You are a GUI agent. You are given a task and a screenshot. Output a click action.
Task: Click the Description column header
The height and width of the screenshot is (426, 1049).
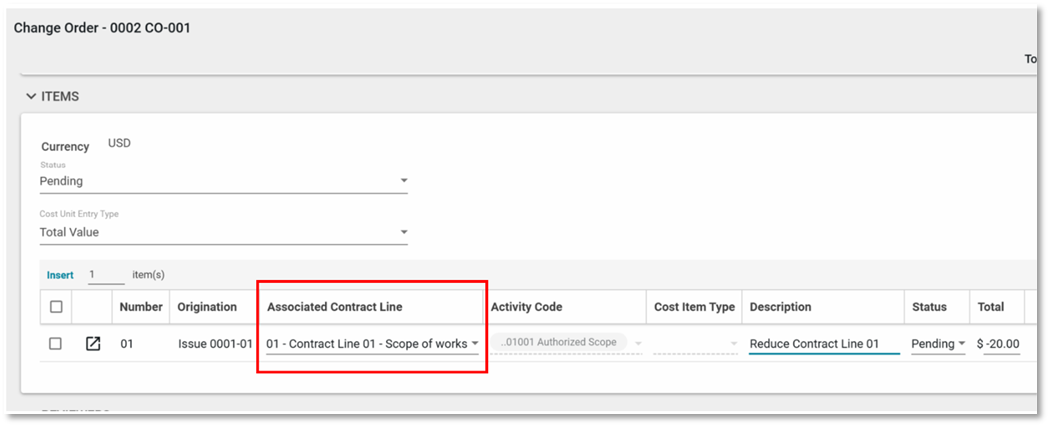[780, 307]
